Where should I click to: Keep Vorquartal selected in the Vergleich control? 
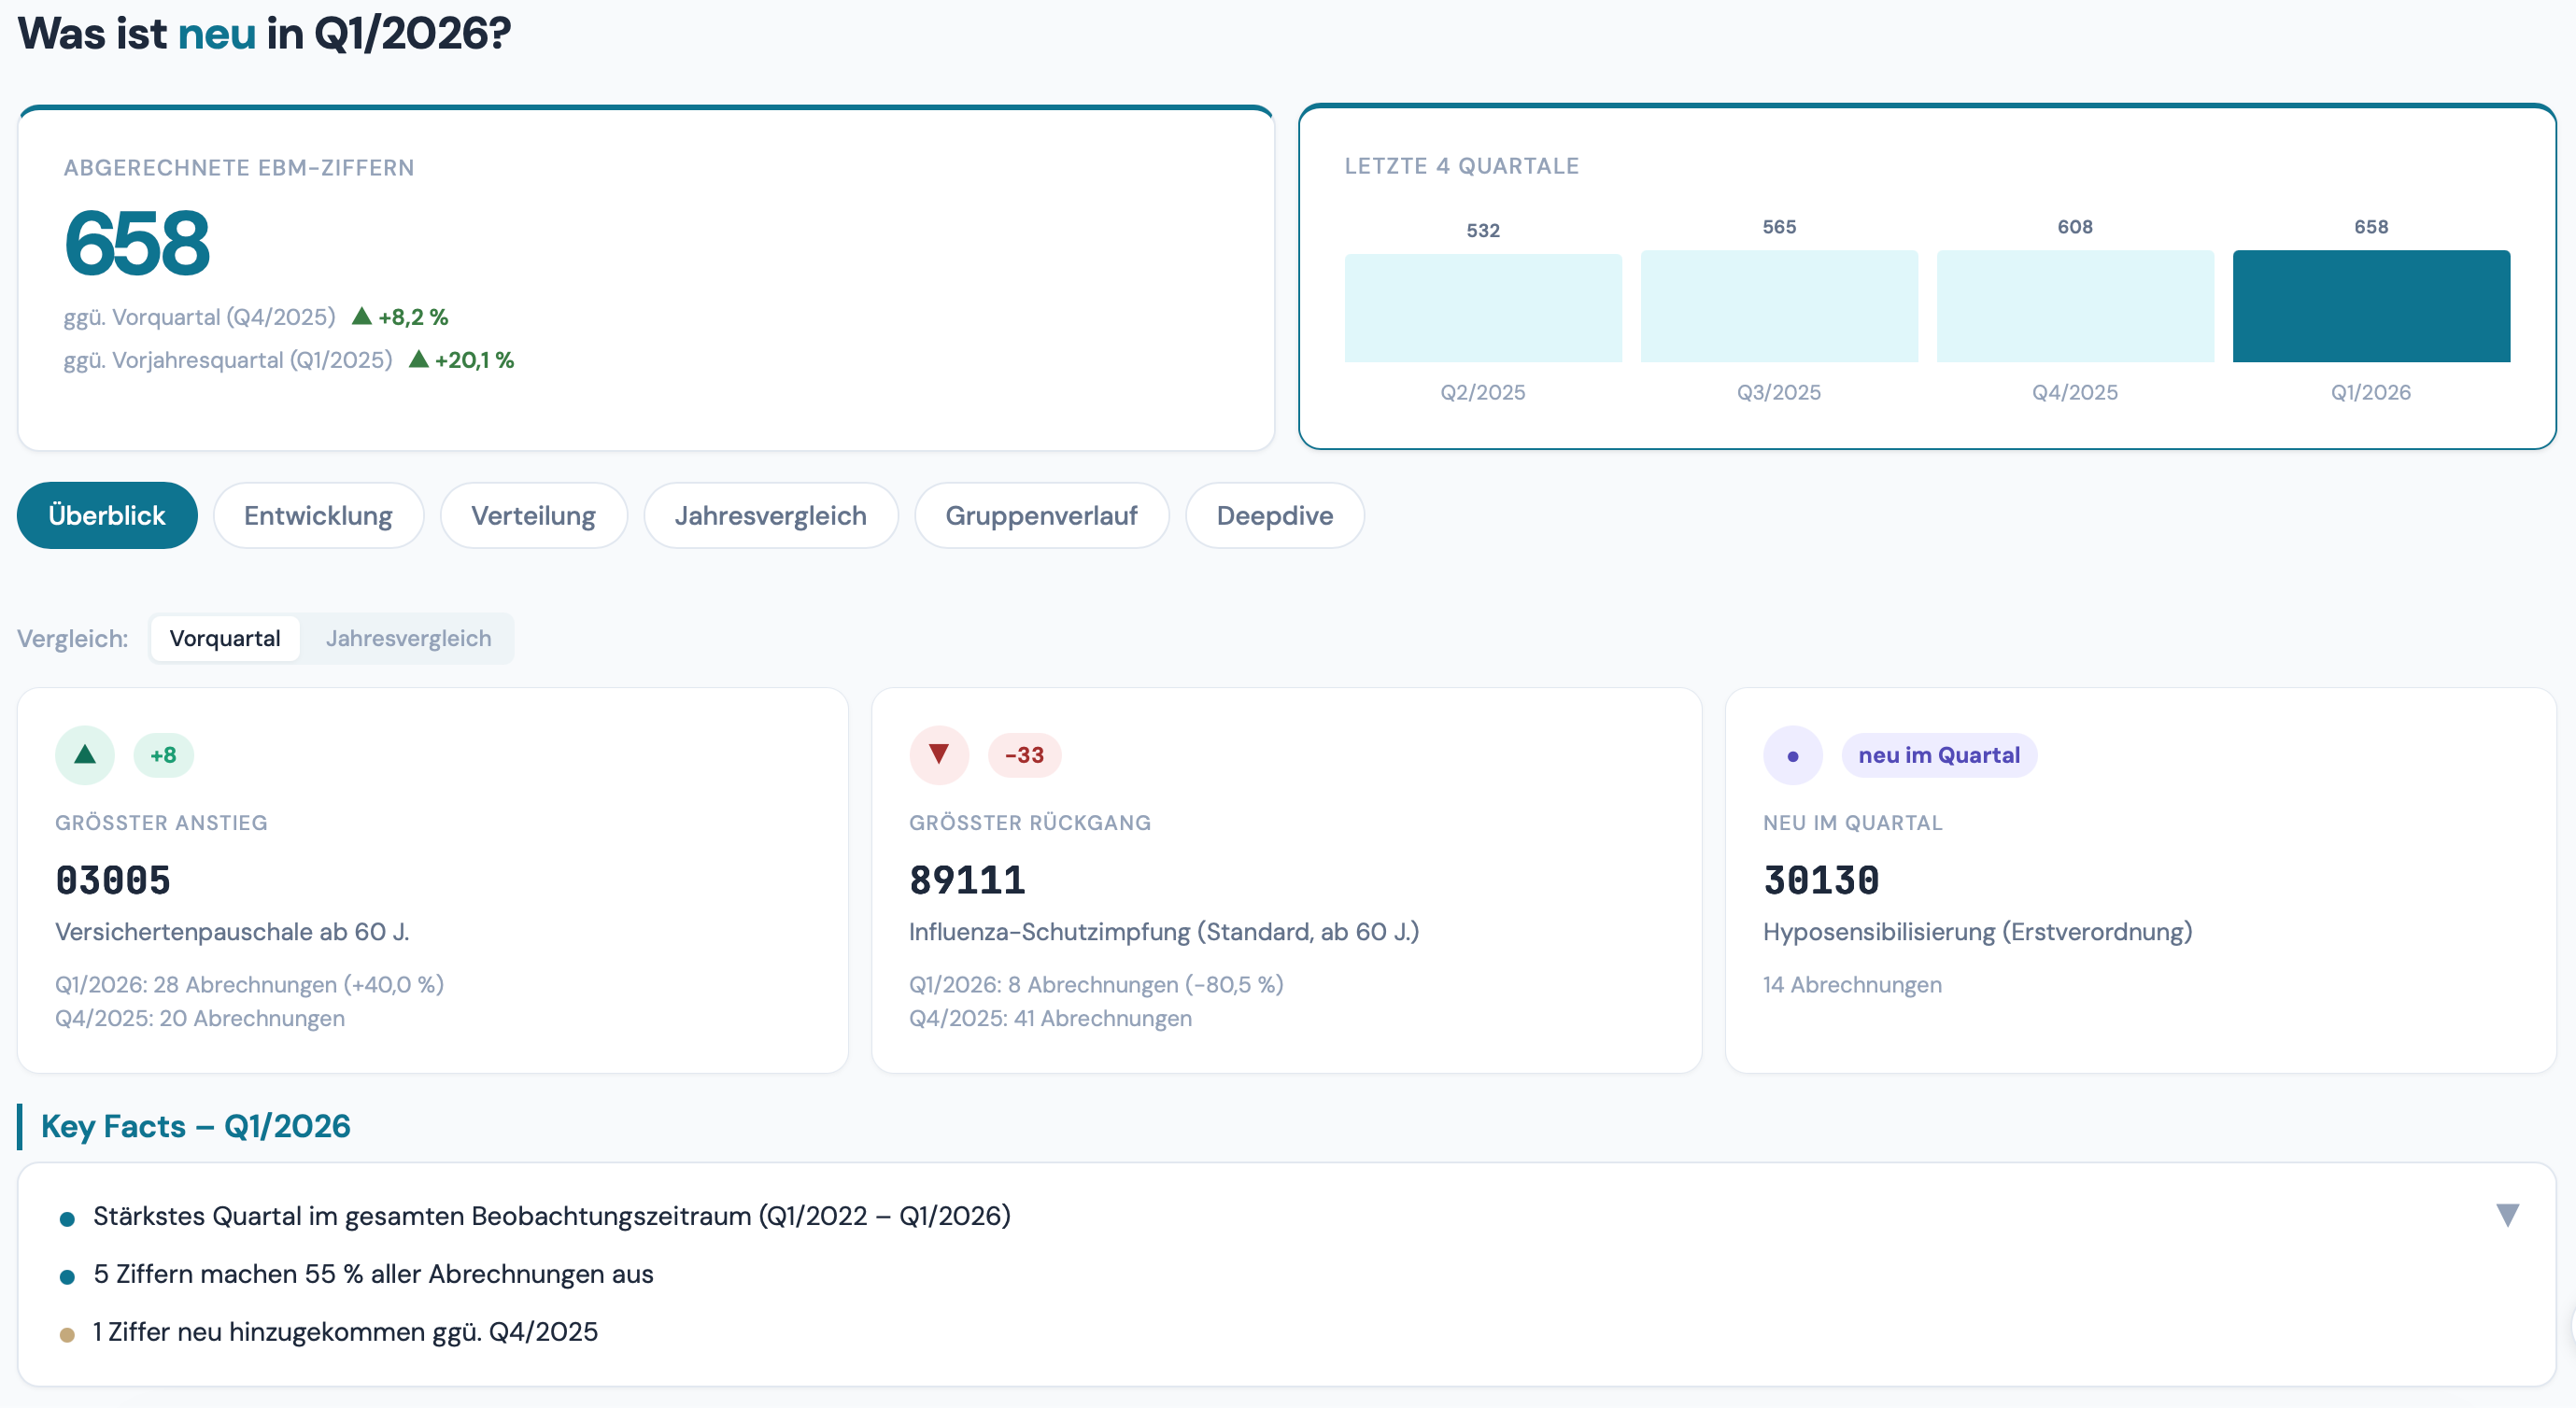pyautogui.click(x=225, y=638)
